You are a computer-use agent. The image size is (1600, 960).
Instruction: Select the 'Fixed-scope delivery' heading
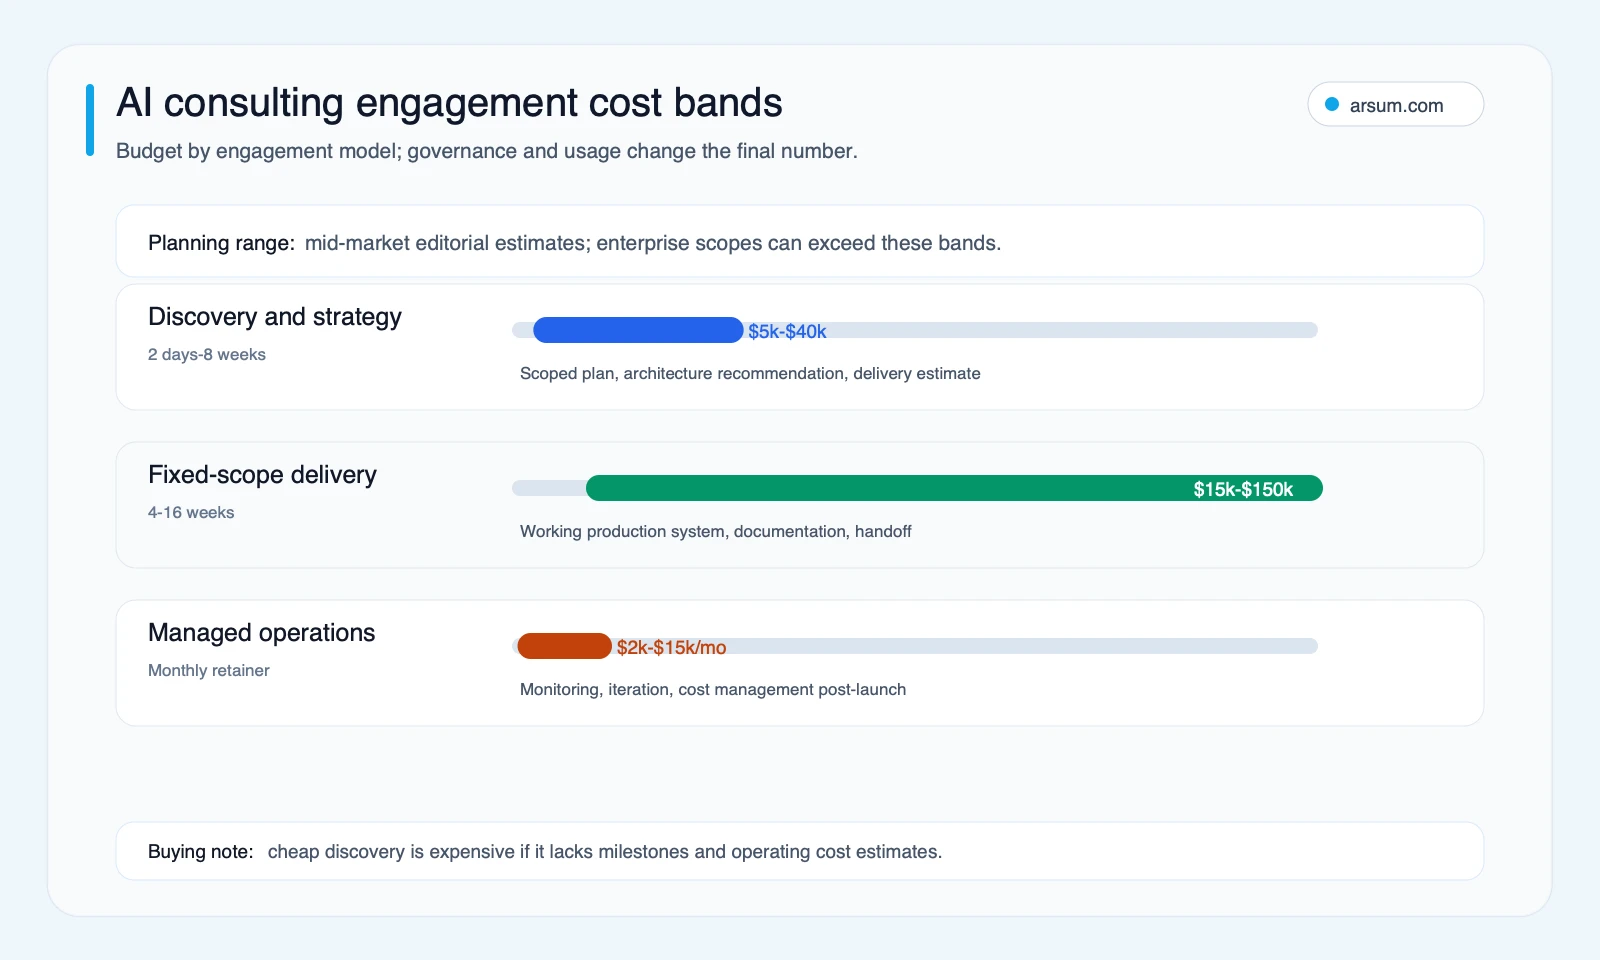pos(262,475)
